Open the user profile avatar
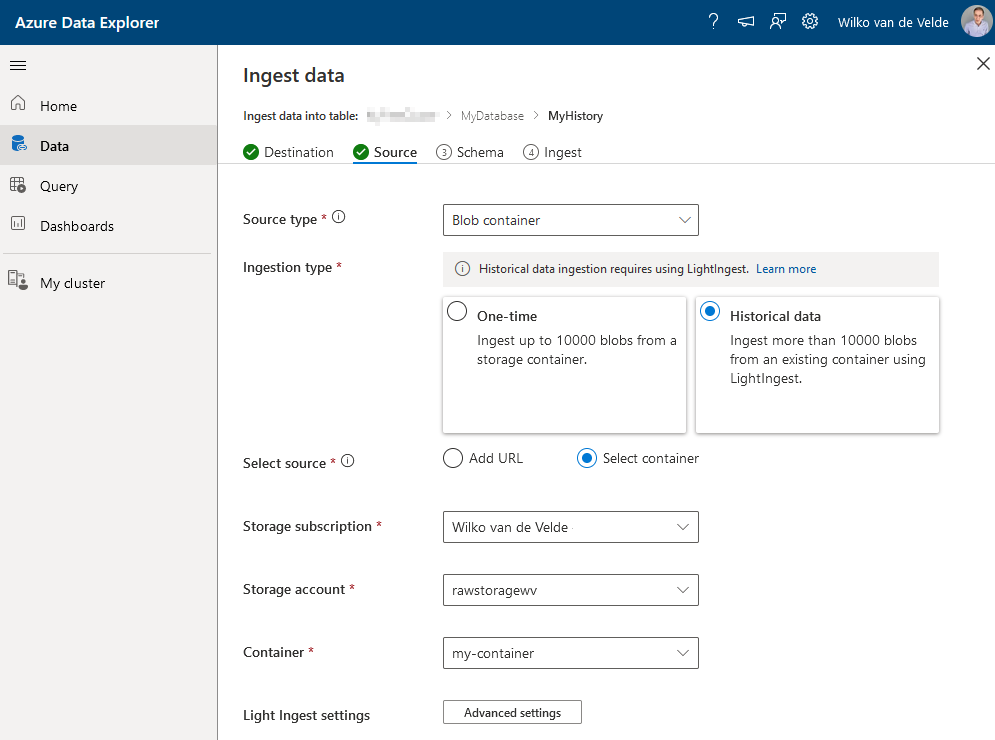995x740 pixels. coord(976,22)
